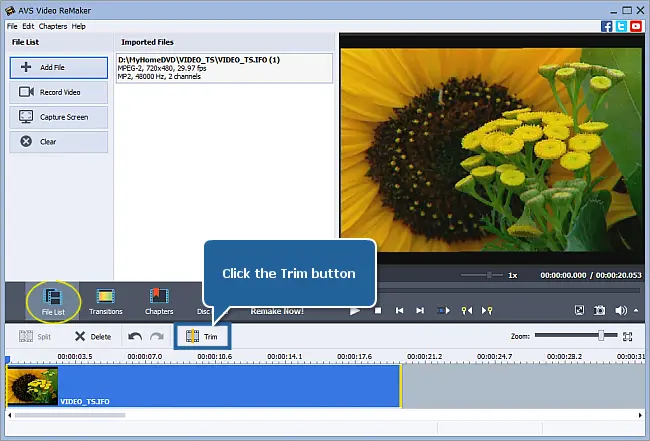Click the Remake Now! button
Image resolution: width=650 pixels, height=441 pixels.
[x=277, y=311]
